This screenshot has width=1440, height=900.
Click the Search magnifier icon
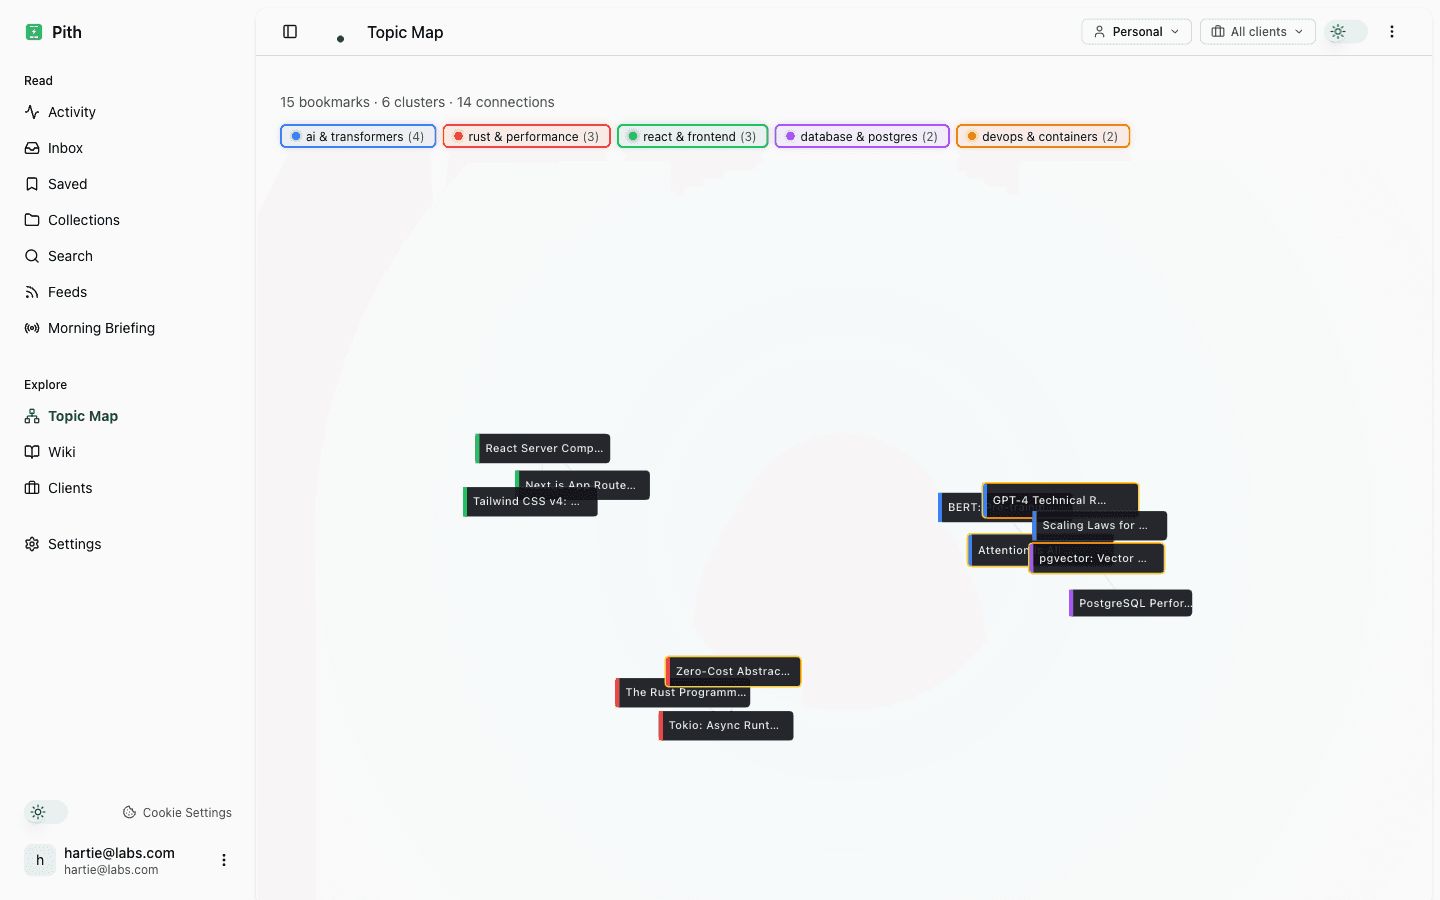pyautogui.click(x=32, y=256)
